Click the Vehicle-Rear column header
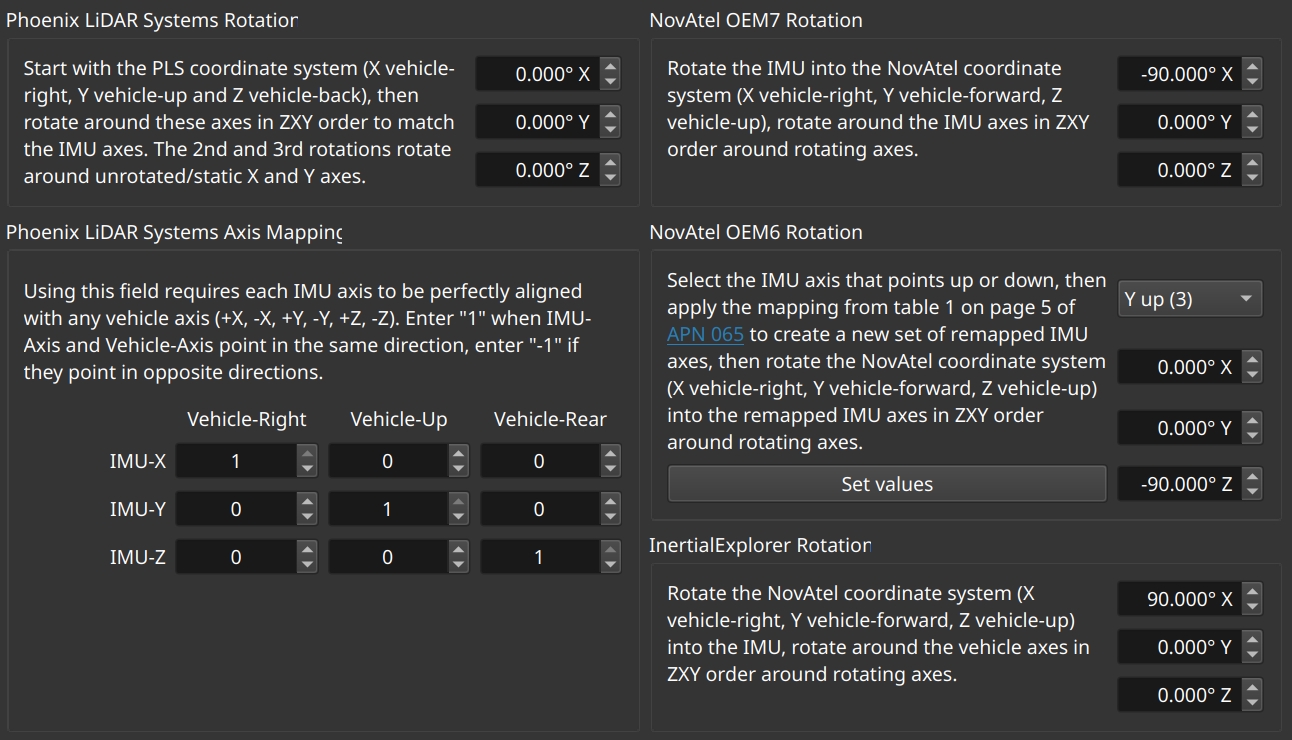 coord(550,420)
